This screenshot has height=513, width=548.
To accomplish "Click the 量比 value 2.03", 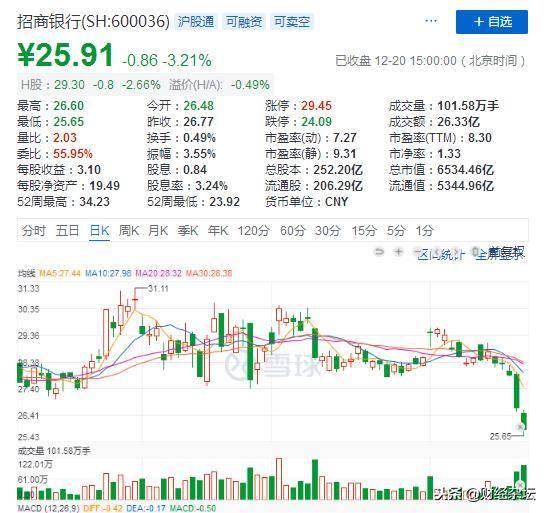I will click(65, 138).
